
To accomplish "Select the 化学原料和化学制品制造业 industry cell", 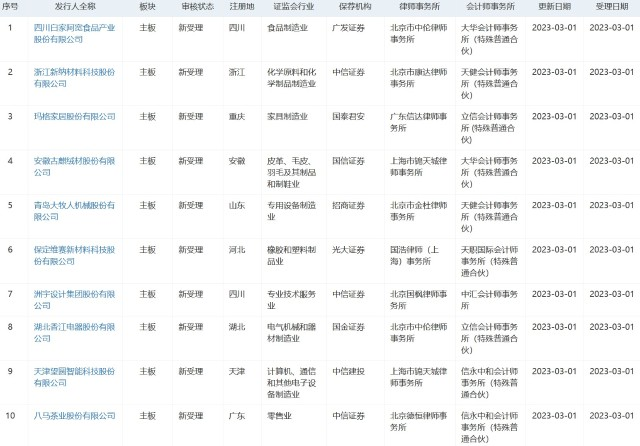I will 291,78.
